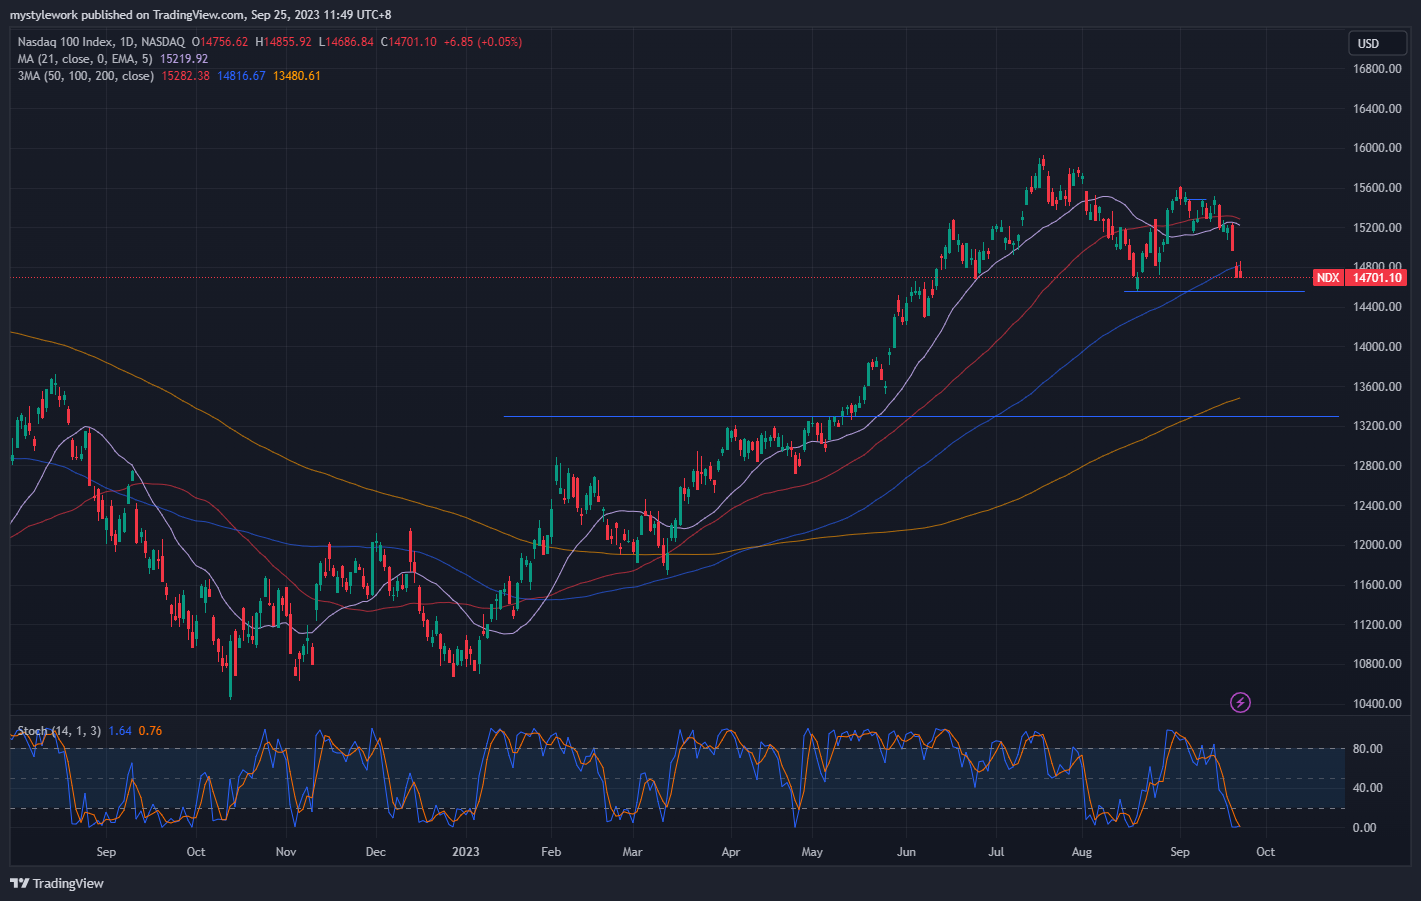Image resolution: width=1421 pixels, height=901 pixels.
Task: Click the TradingView logo at bottom left
Action: click(57, 883)
